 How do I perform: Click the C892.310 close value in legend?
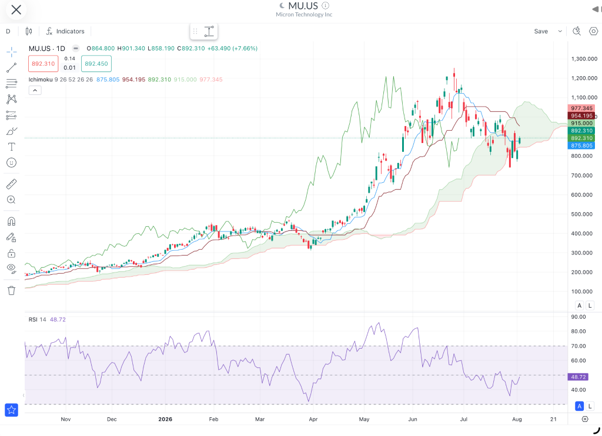pos(191,48)
